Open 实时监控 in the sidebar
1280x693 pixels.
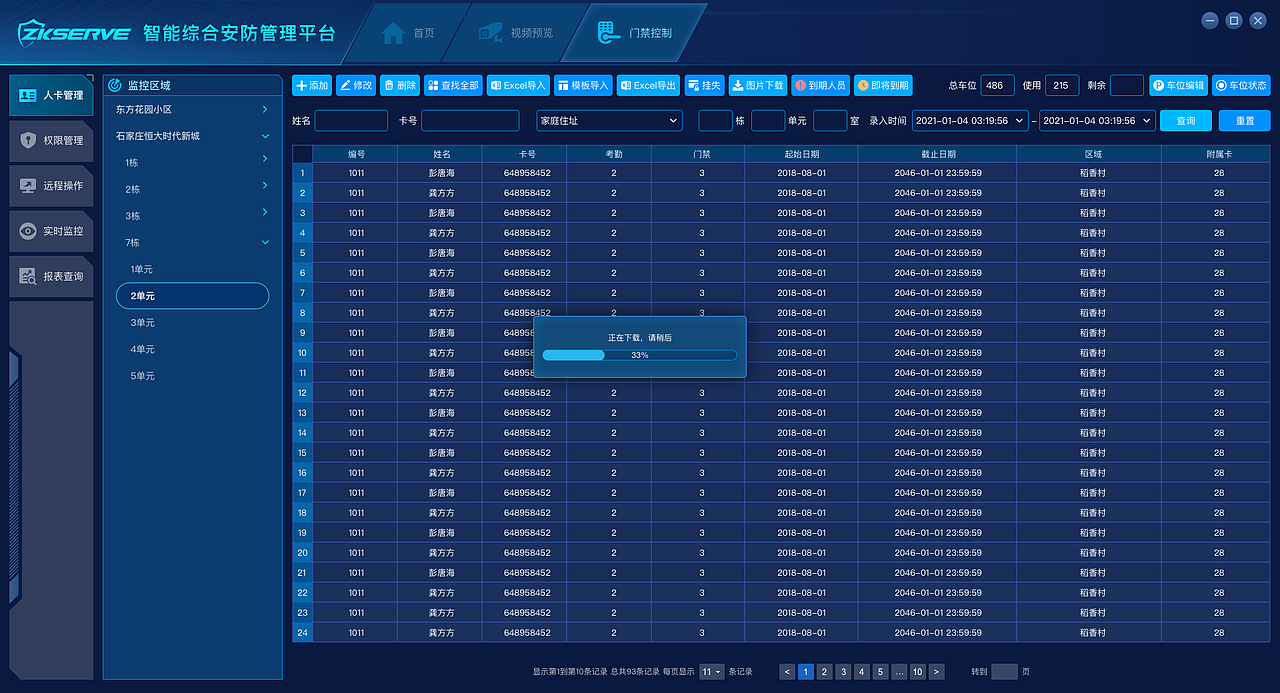52,231
